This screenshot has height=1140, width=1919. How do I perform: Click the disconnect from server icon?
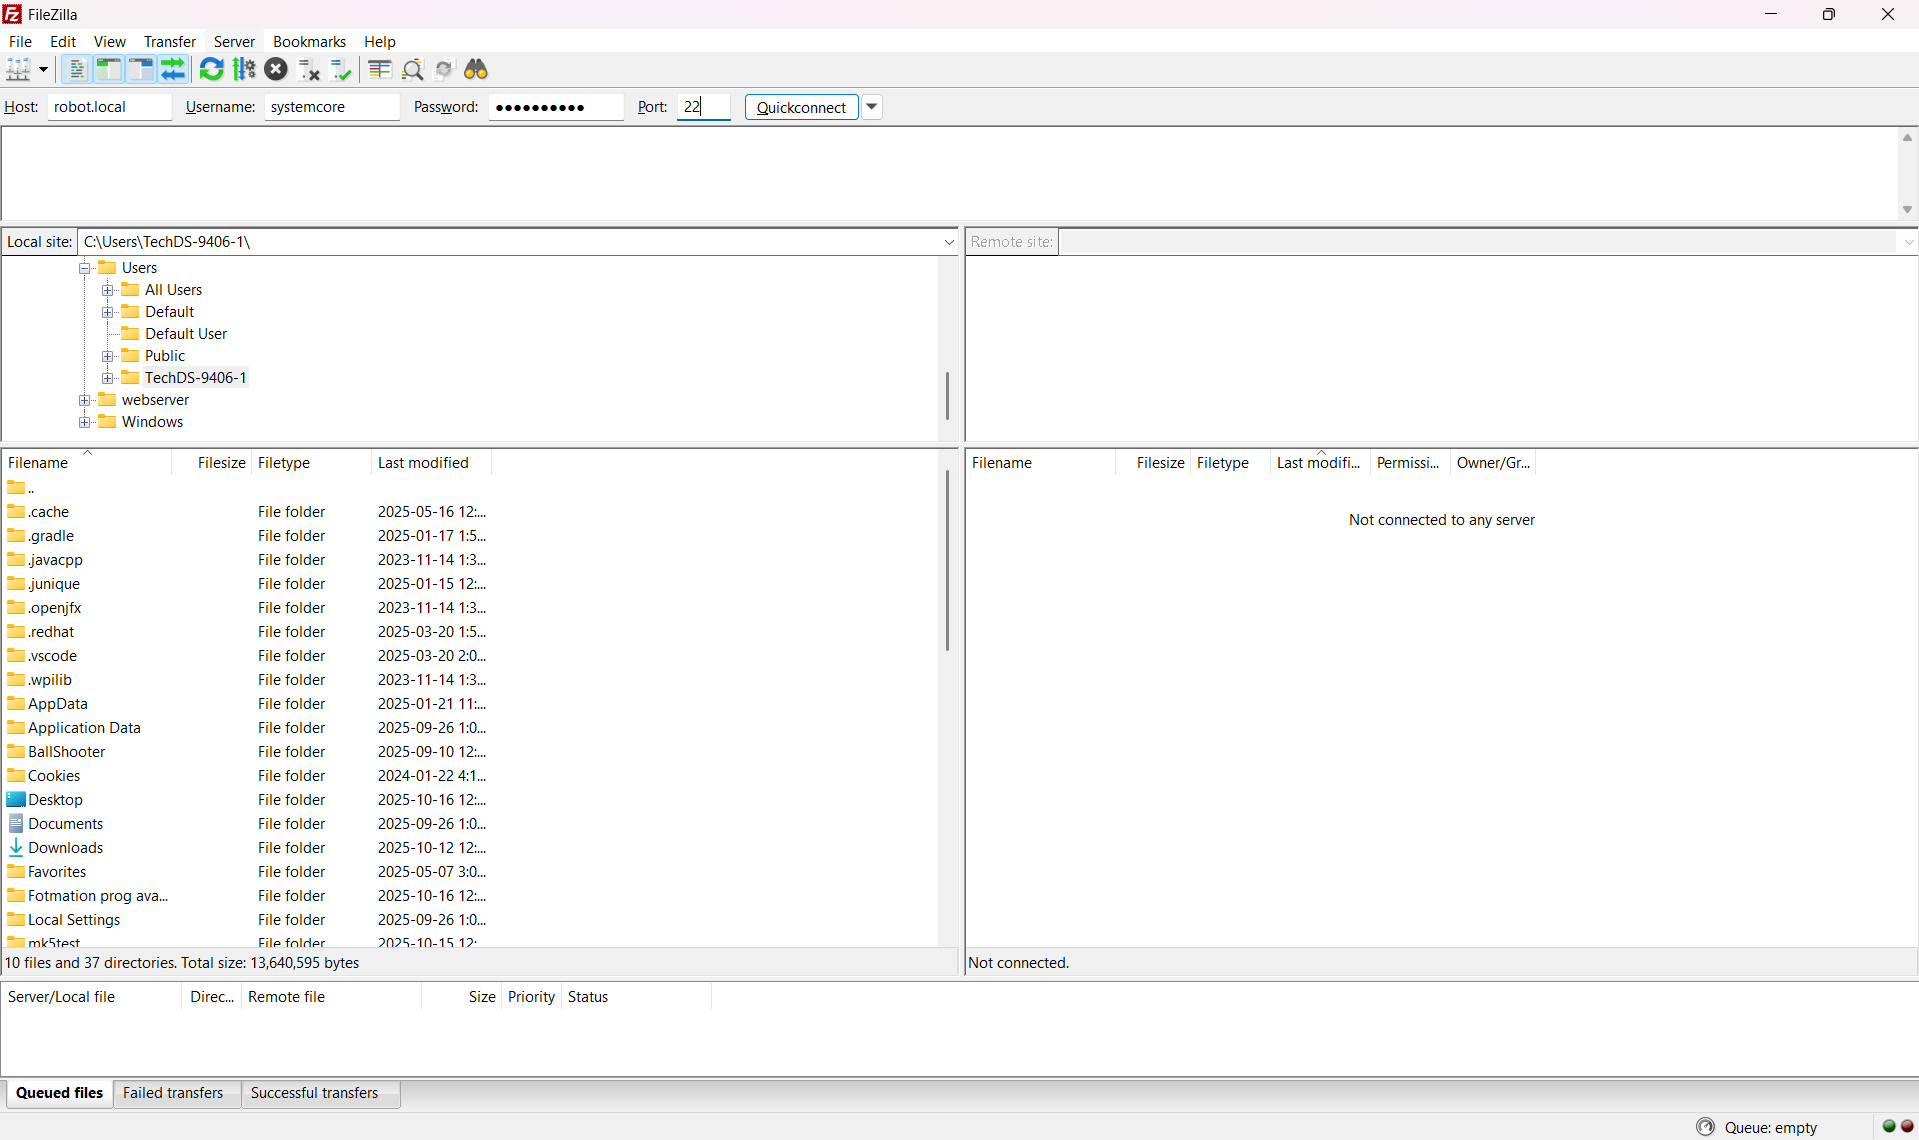click(309, 69)
